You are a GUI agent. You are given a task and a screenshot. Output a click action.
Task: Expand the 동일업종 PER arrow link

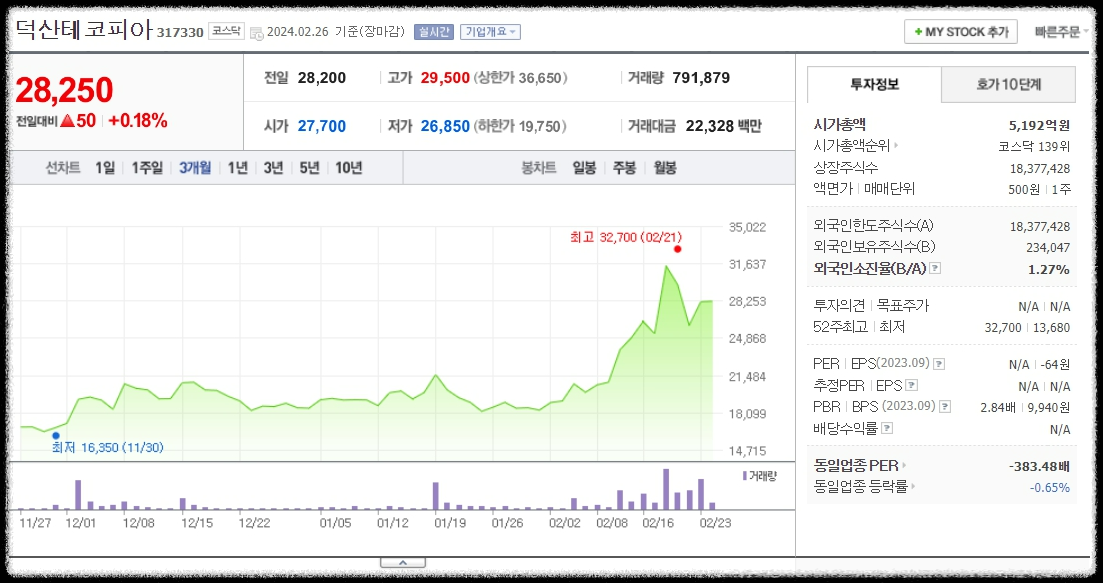click(904, 466)
